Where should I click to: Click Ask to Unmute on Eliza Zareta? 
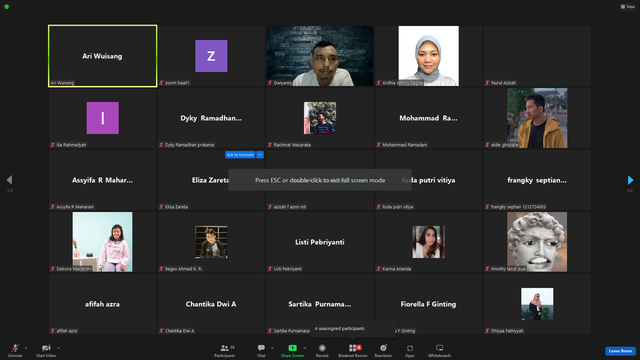pos(240,155)
